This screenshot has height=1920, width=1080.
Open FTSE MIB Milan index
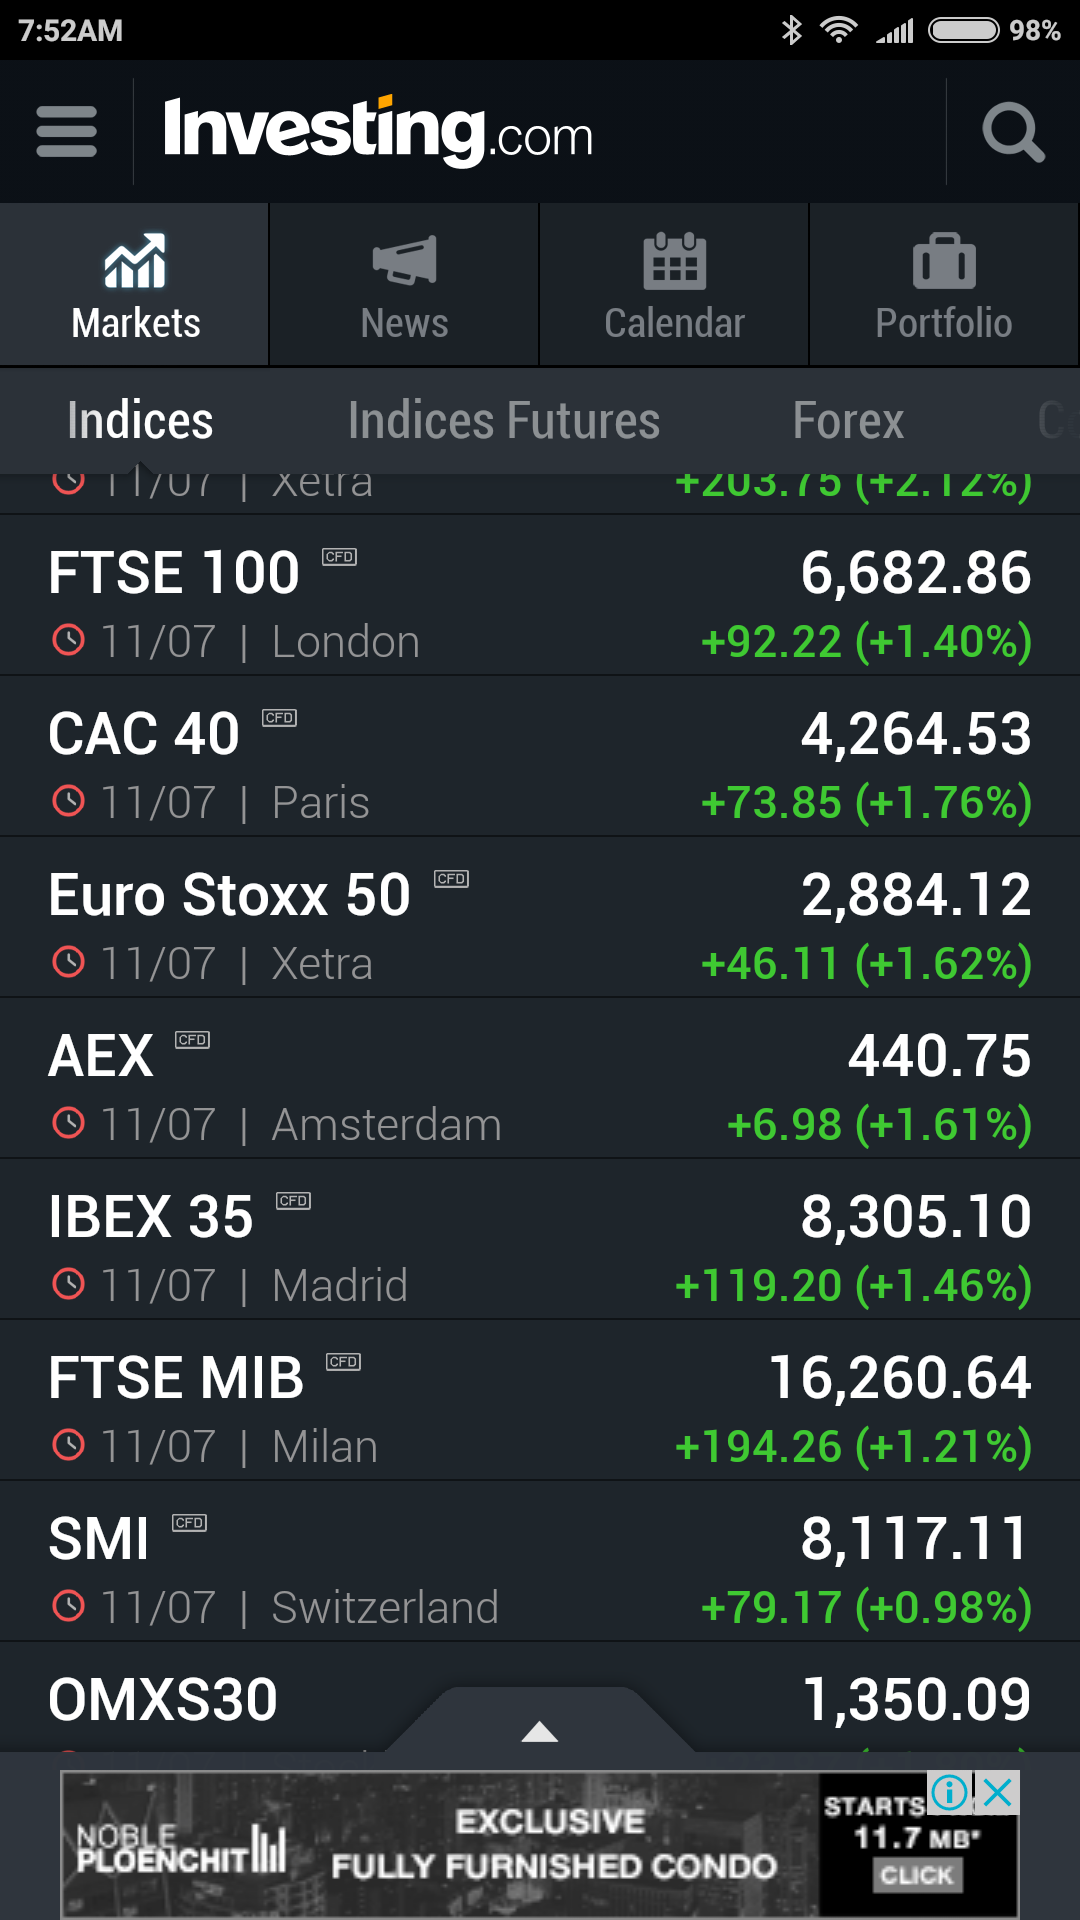pos(540,1401)
